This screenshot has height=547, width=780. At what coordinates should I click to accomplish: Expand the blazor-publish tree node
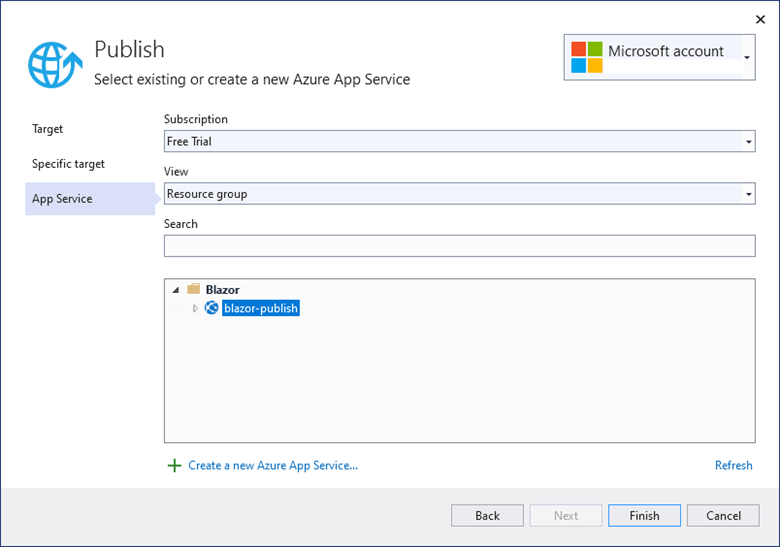coord(195,308)
